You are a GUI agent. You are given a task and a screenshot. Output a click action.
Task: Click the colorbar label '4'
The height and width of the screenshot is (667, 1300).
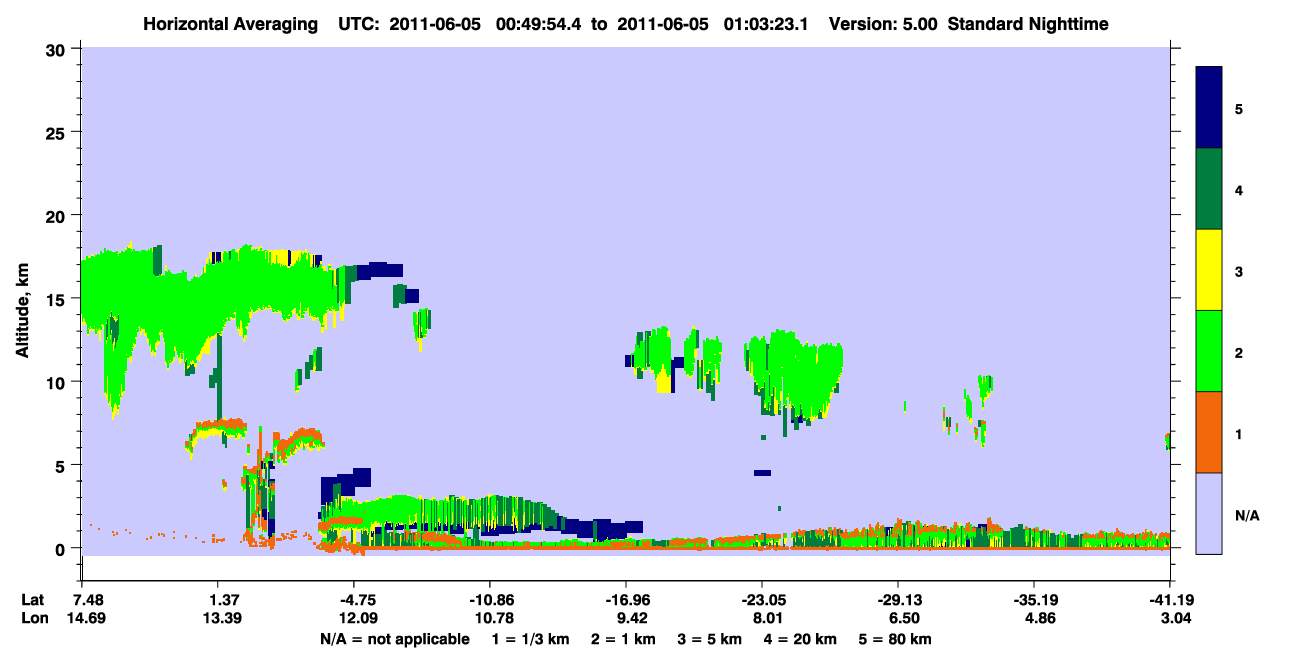click(1239, 189)
